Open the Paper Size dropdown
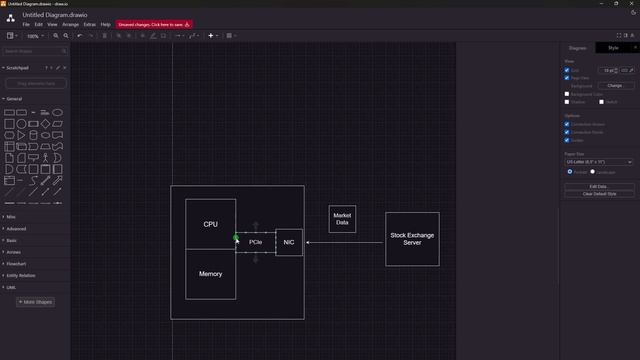The height and width of the screenshot is (360, 640). point(599,162)
